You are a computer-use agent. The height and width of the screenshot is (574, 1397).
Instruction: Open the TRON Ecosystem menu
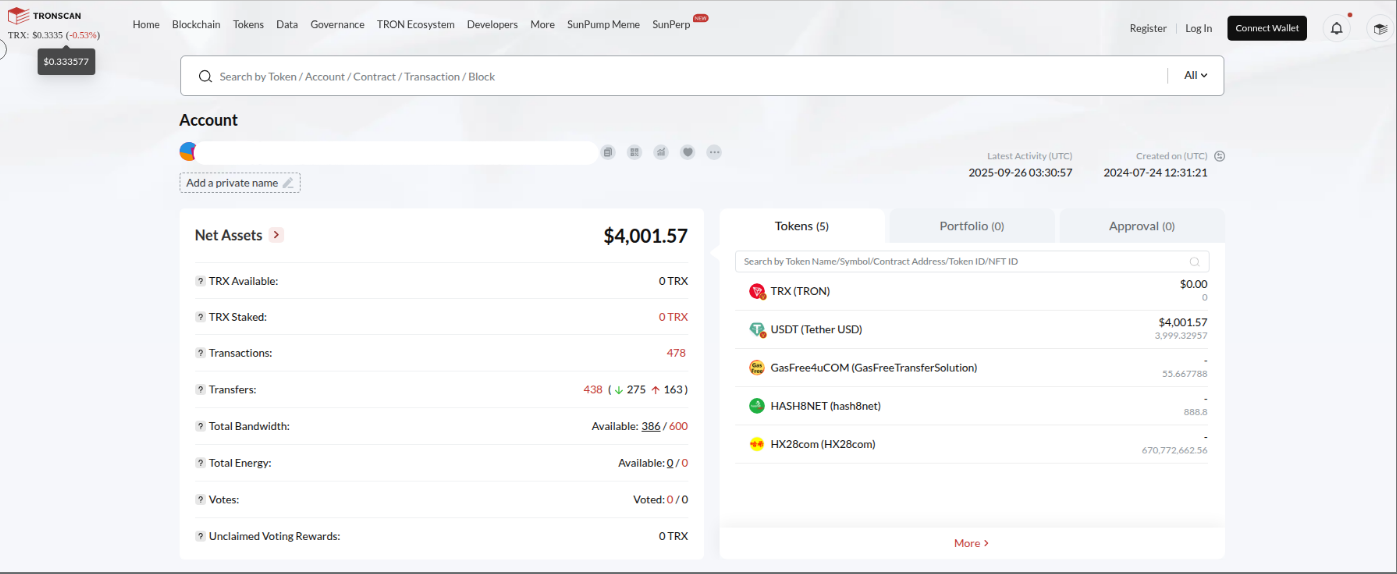(416, 24)
